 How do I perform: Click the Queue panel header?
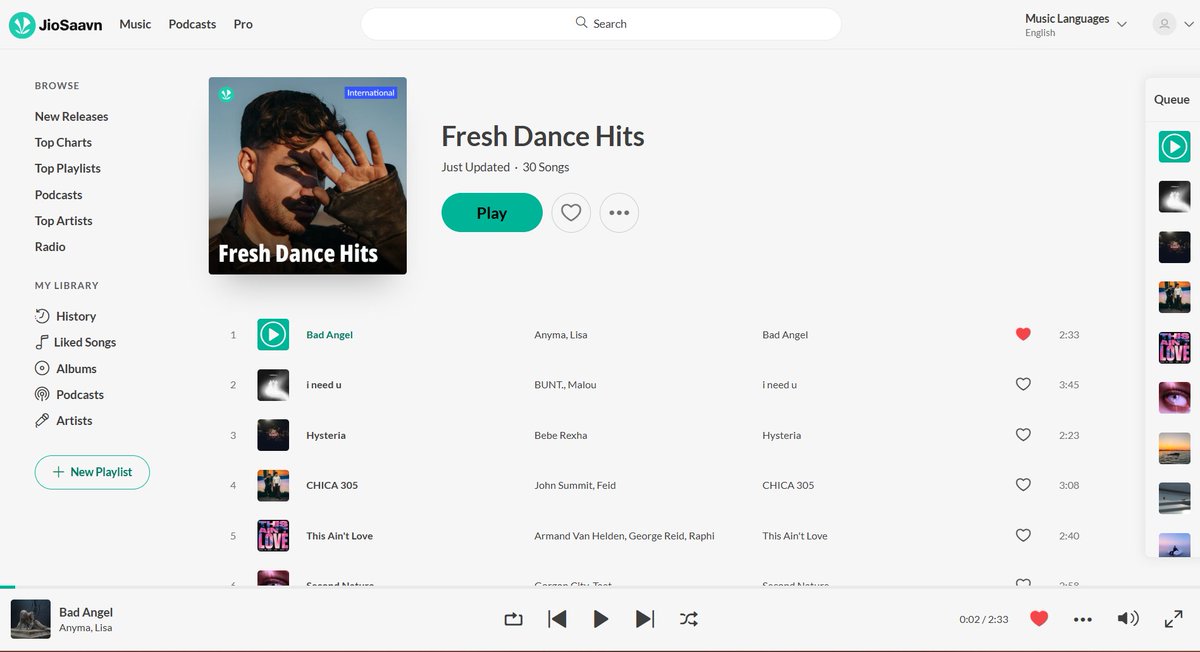click(x=1172, y=99)
